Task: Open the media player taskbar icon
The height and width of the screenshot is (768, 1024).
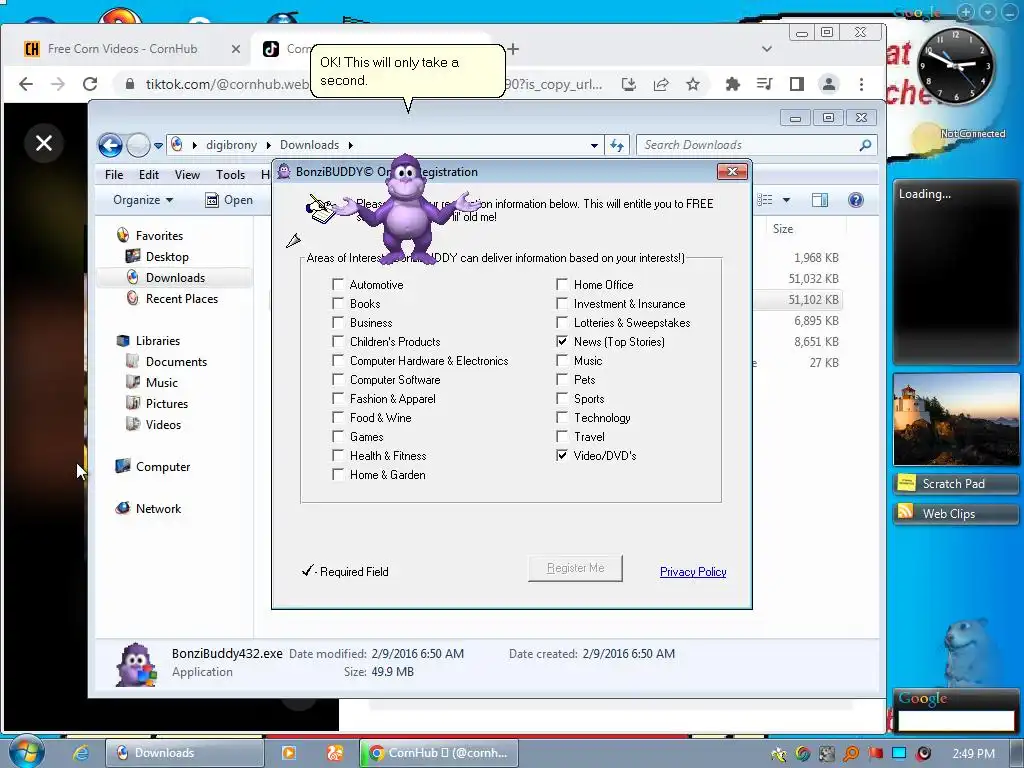Action: click(x=288, y=753)
